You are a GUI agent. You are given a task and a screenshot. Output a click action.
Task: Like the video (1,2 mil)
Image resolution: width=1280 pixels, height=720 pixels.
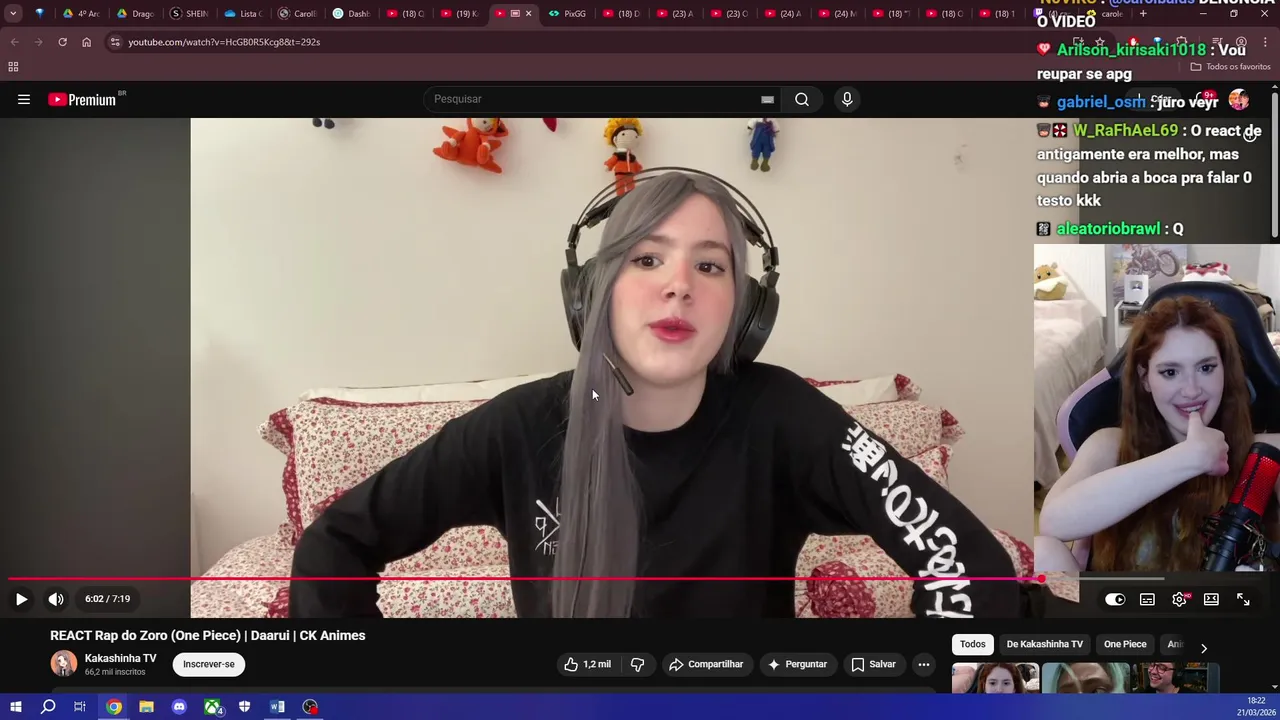pyautogui.click(x=587, y=664)
